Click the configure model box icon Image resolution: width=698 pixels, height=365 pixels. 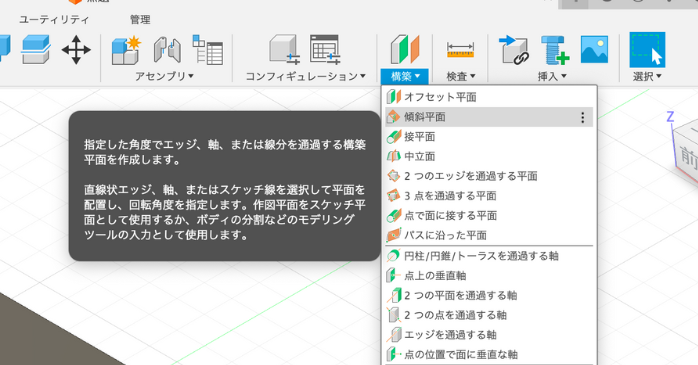tap(284, 50)
